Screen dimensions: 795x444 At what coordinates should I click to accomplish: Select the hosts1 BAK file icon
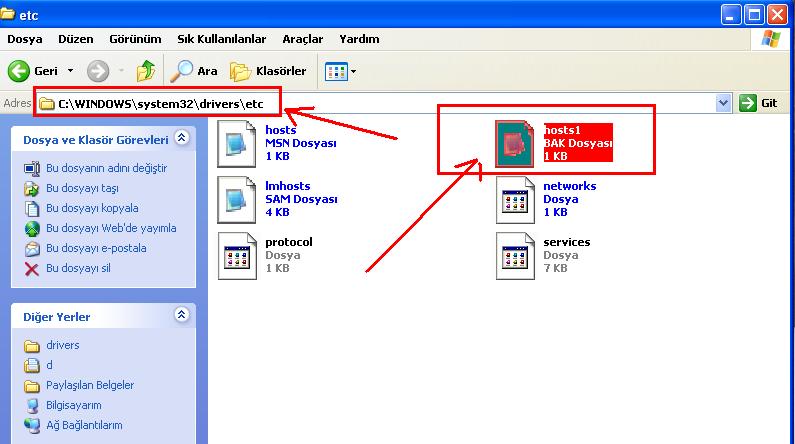coord(515,143)
